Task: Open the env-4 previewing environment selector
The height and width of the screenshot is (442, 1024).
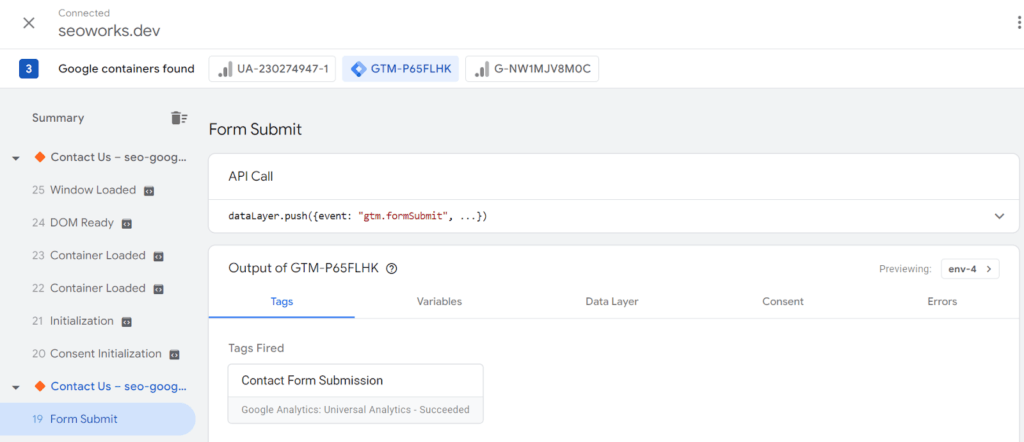Action: click(x=970, y=269)
